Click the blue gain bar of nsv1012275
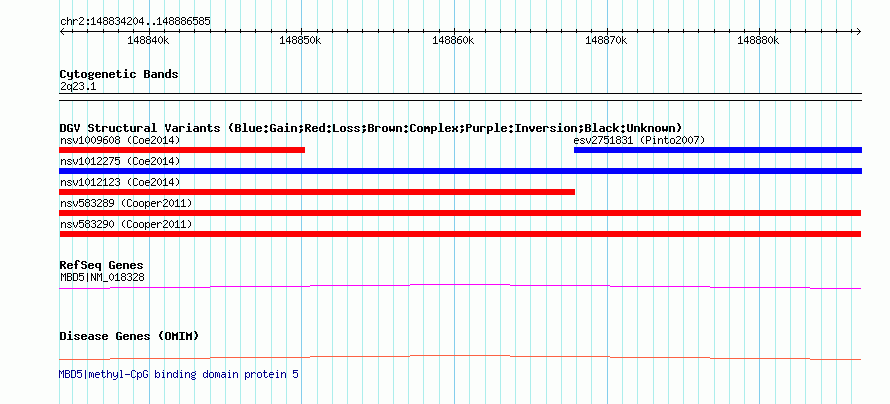Viewport: 890px width, 404px height. pos(460,171)
